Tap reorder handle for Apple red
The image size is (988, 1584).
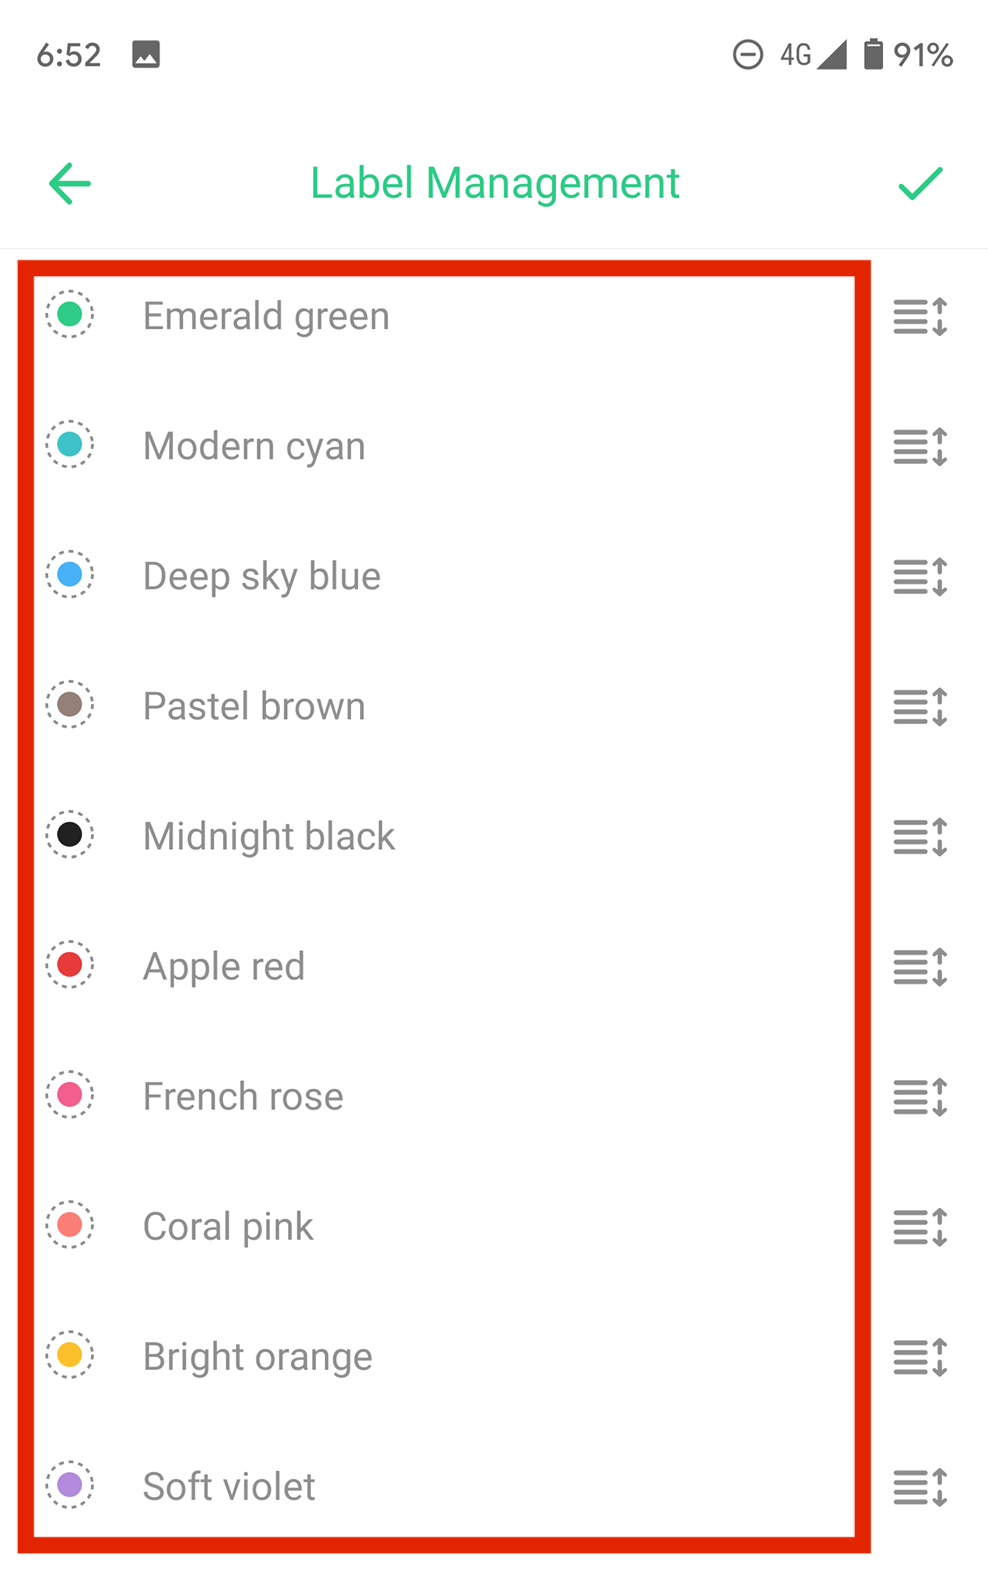(x=920, y=967)
